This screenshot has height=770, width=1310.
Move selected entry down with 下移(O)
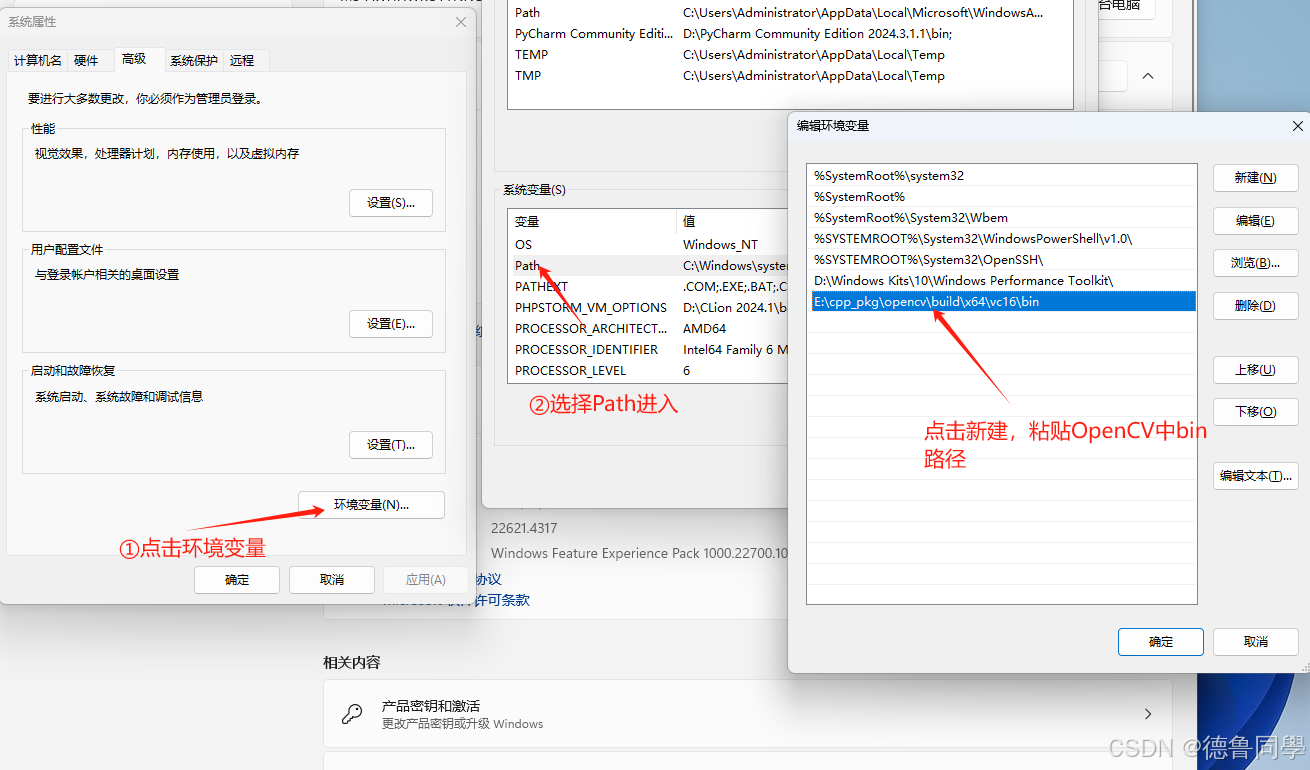point(1255,412)
